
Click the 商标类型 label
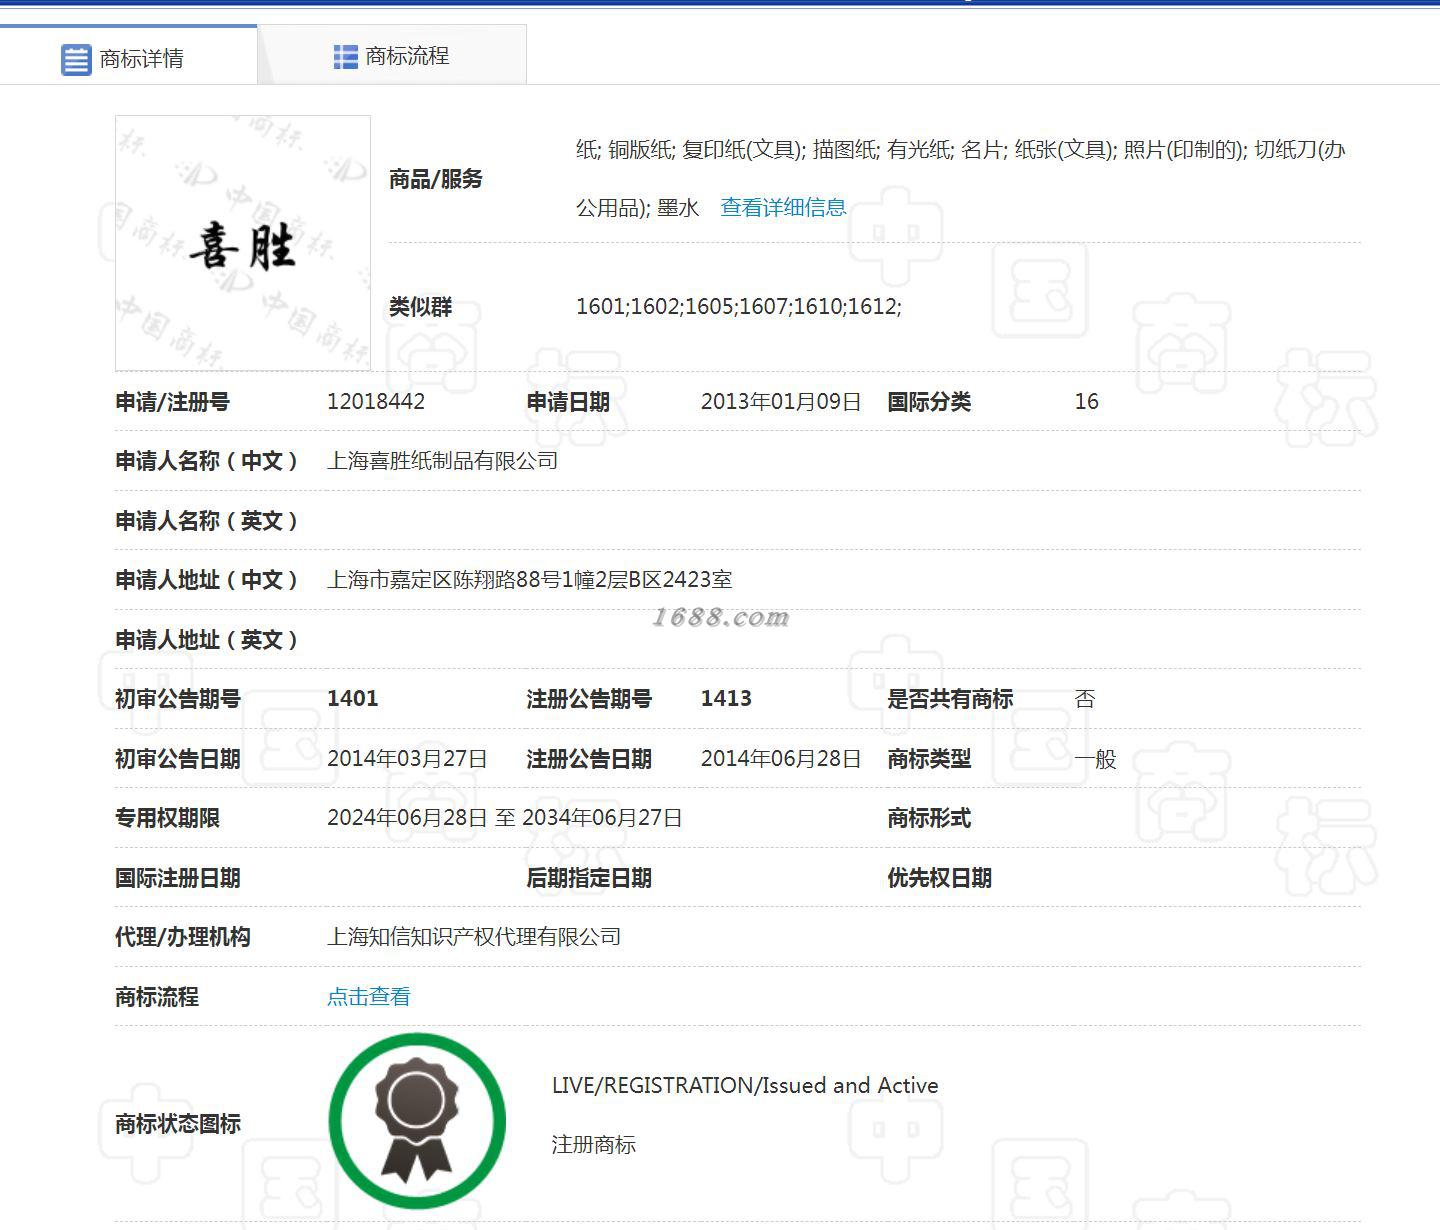929,759
